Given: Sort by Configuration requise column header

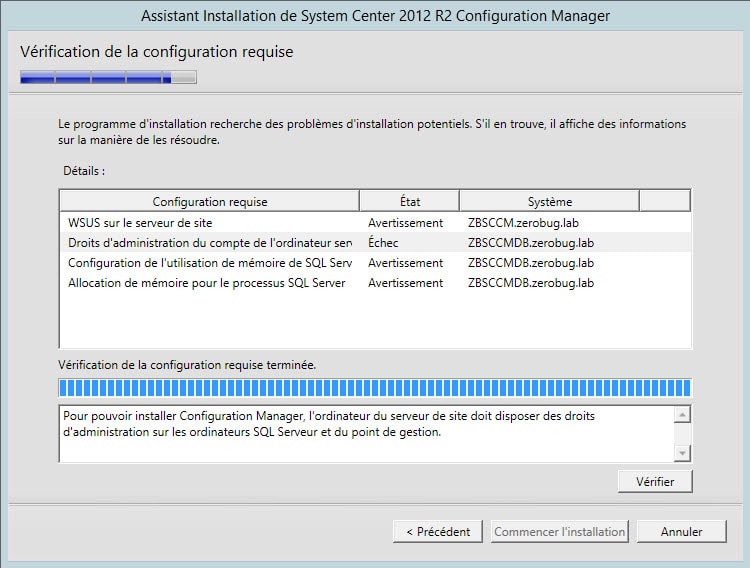Looking at the screenshot, I should click(210, 201).
